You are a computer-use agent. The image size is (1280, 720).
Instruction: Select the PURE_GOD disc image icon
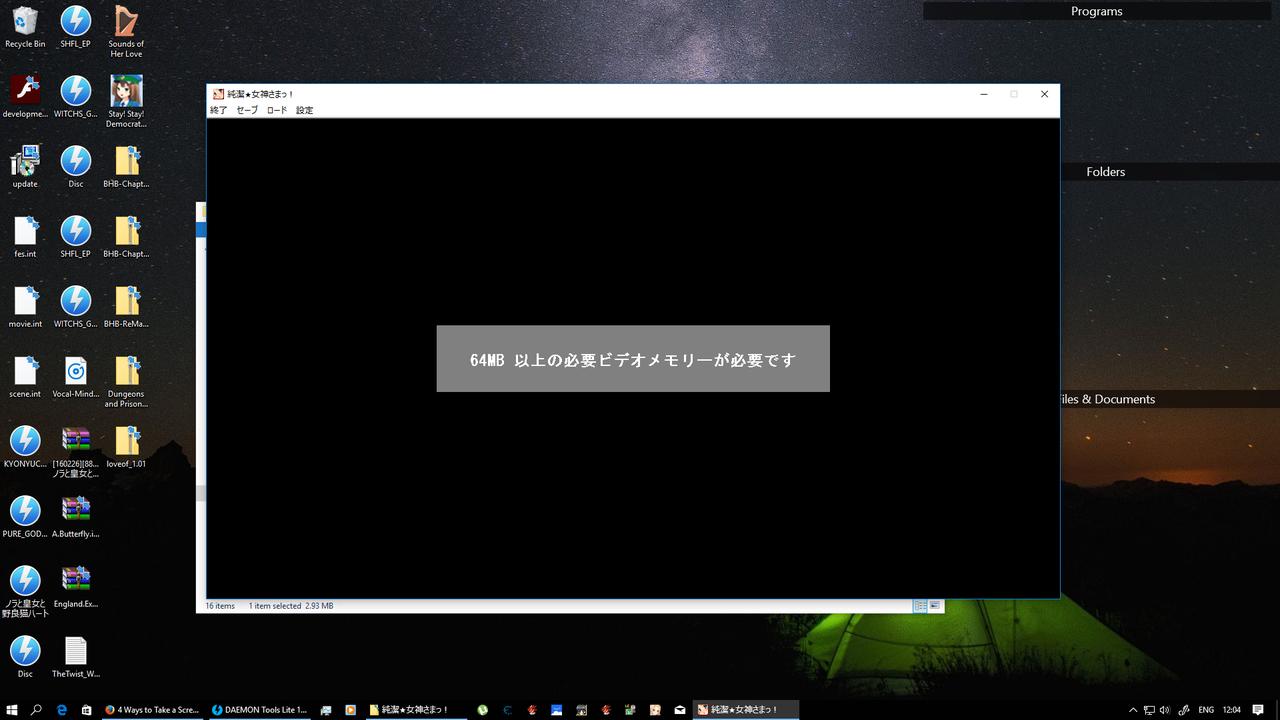pos(25,512)
